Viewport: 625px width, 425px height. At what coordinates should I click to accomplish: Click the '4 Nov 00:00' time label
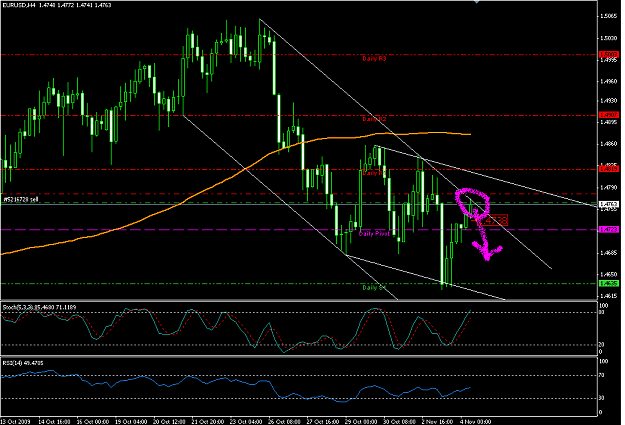[476, 421]
